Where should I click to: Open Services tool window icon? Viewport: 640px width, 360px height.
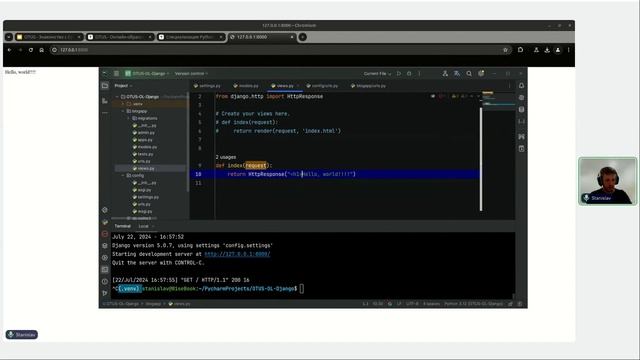[105, 258]
